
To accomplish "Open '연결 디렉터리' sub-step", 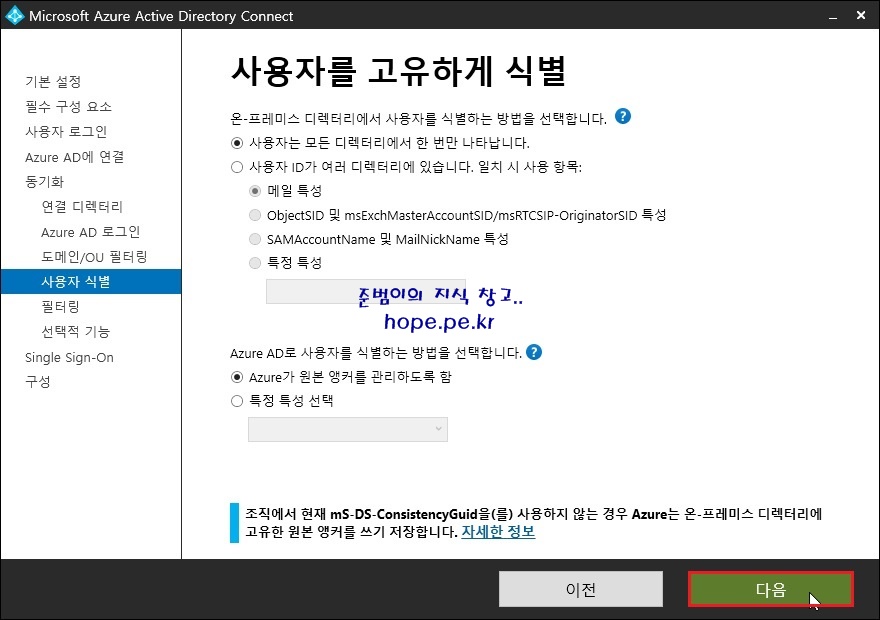I will pyautogui.click(x=82, y=206).
